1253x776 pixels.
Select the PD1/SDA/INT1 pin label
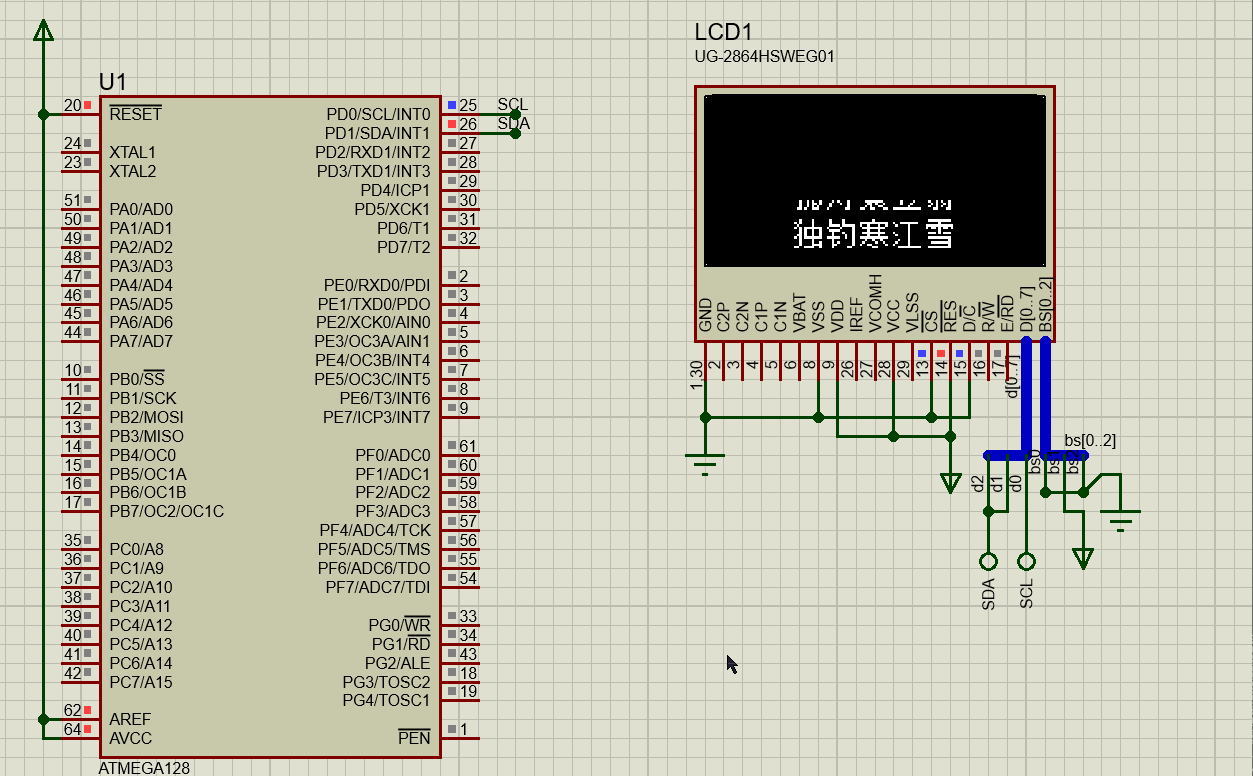[x=378, y=133]
